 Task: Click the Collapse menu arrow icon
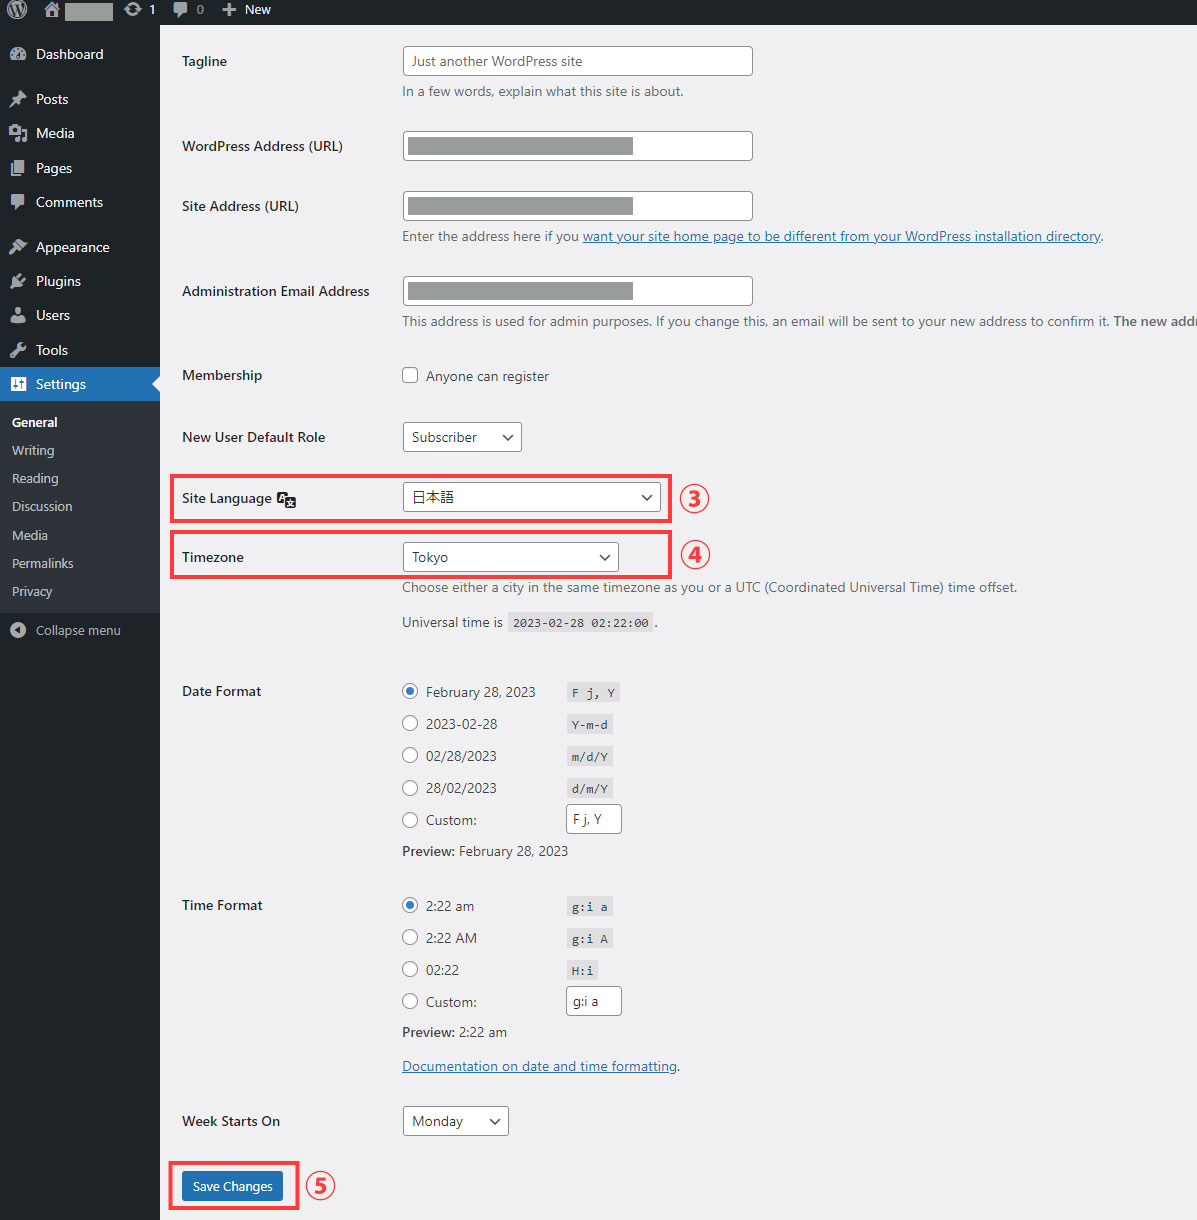coord(18,630)
